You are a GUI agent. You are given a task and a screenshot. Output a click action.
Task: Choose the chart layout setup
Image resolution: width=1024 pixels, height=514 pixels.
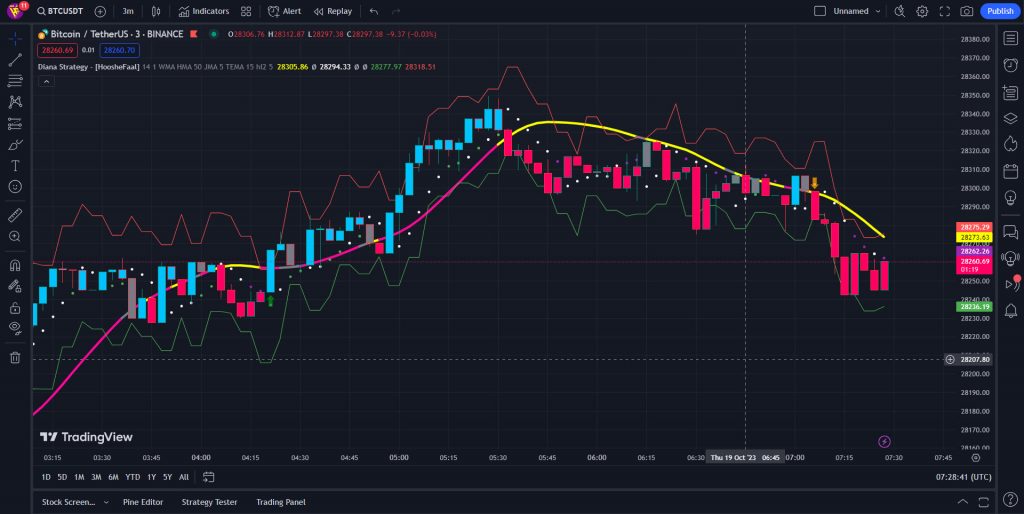(820, 11)
